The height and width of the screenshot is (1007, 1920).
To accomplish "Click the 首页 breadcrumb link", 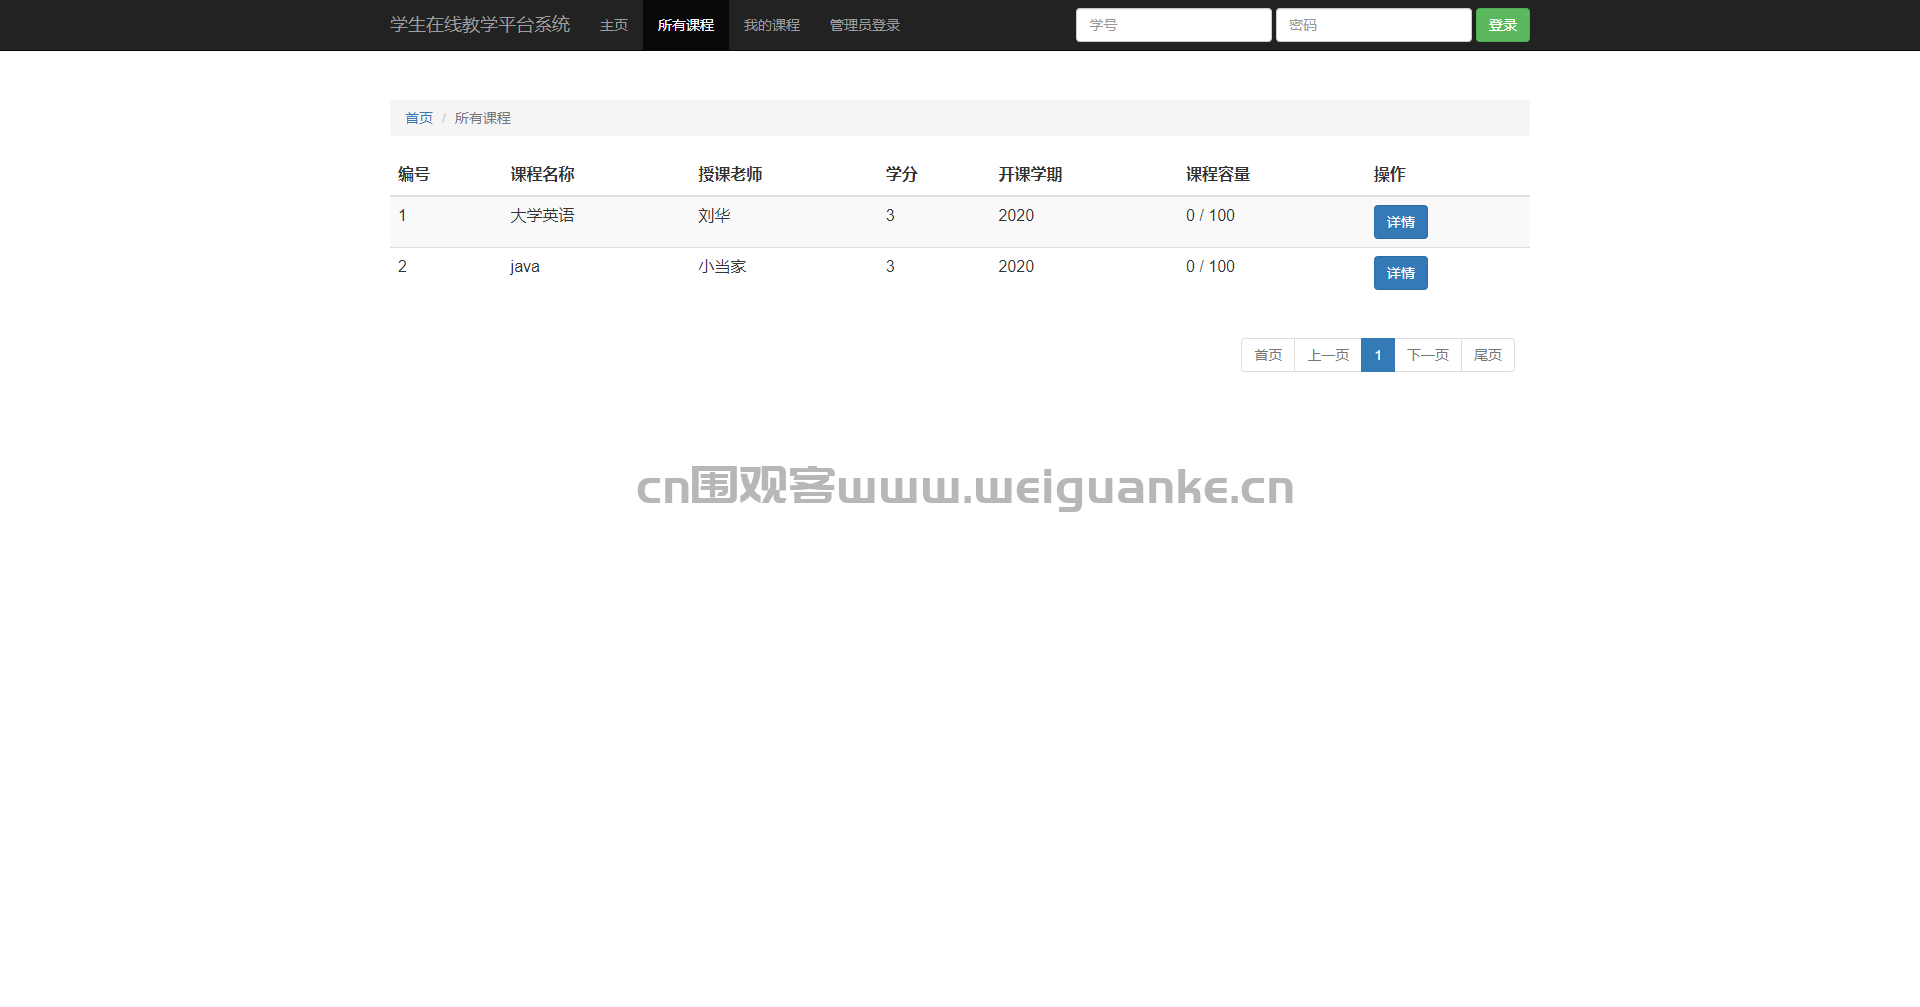I will click(x=419, y=118).
